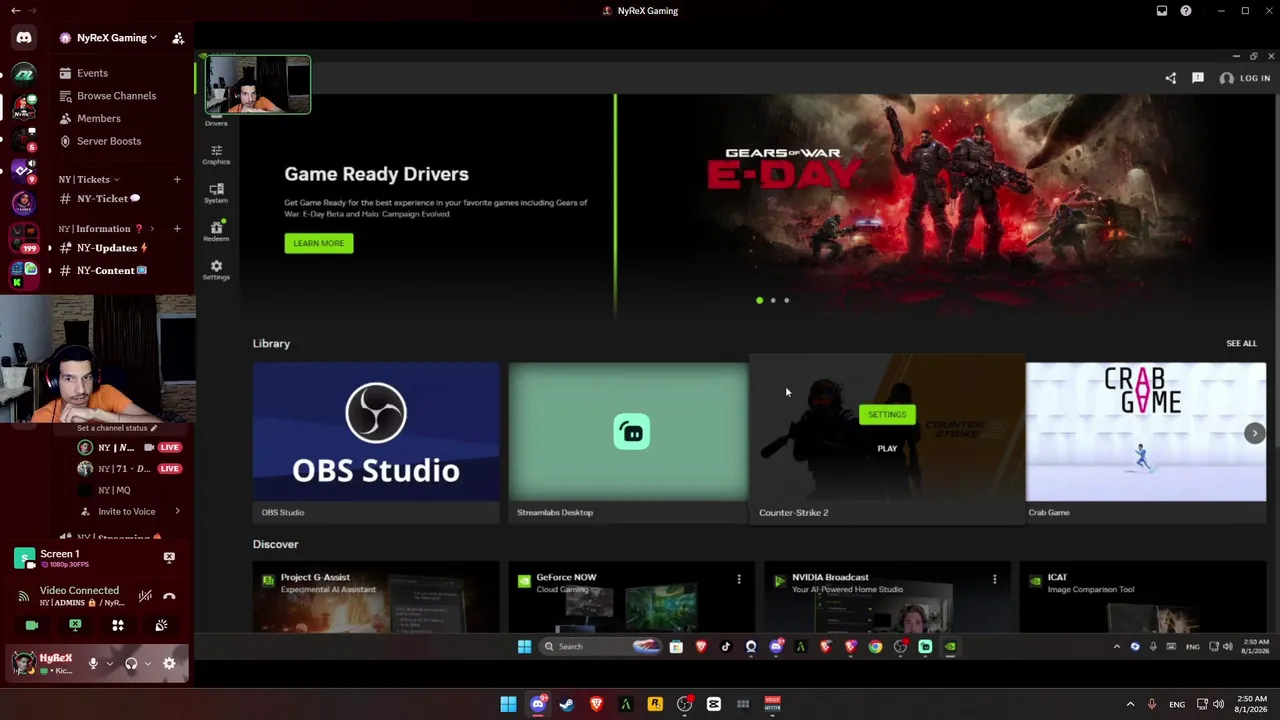Screen dimensions: 1280x720
Task: Open Discord User Settings gear
Action: (169, 663)
